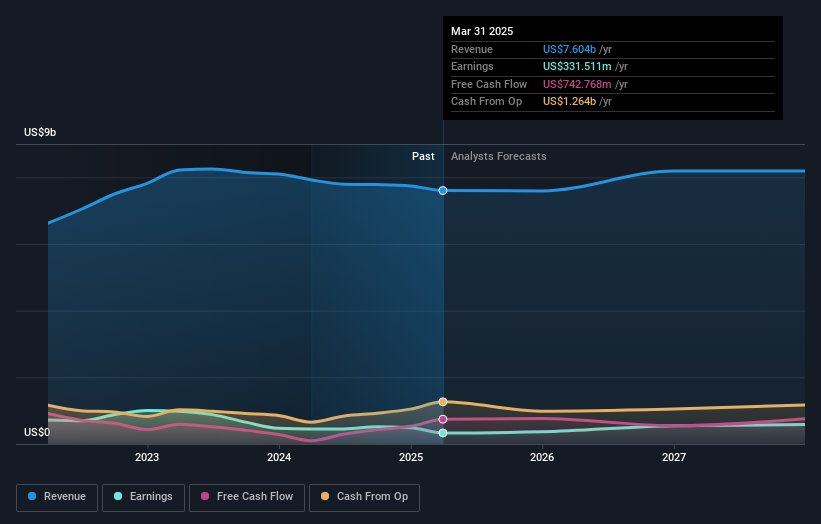This screenshot has height=524, width=821.
Task: Click the Past section label
Action: tap(423, 157)
